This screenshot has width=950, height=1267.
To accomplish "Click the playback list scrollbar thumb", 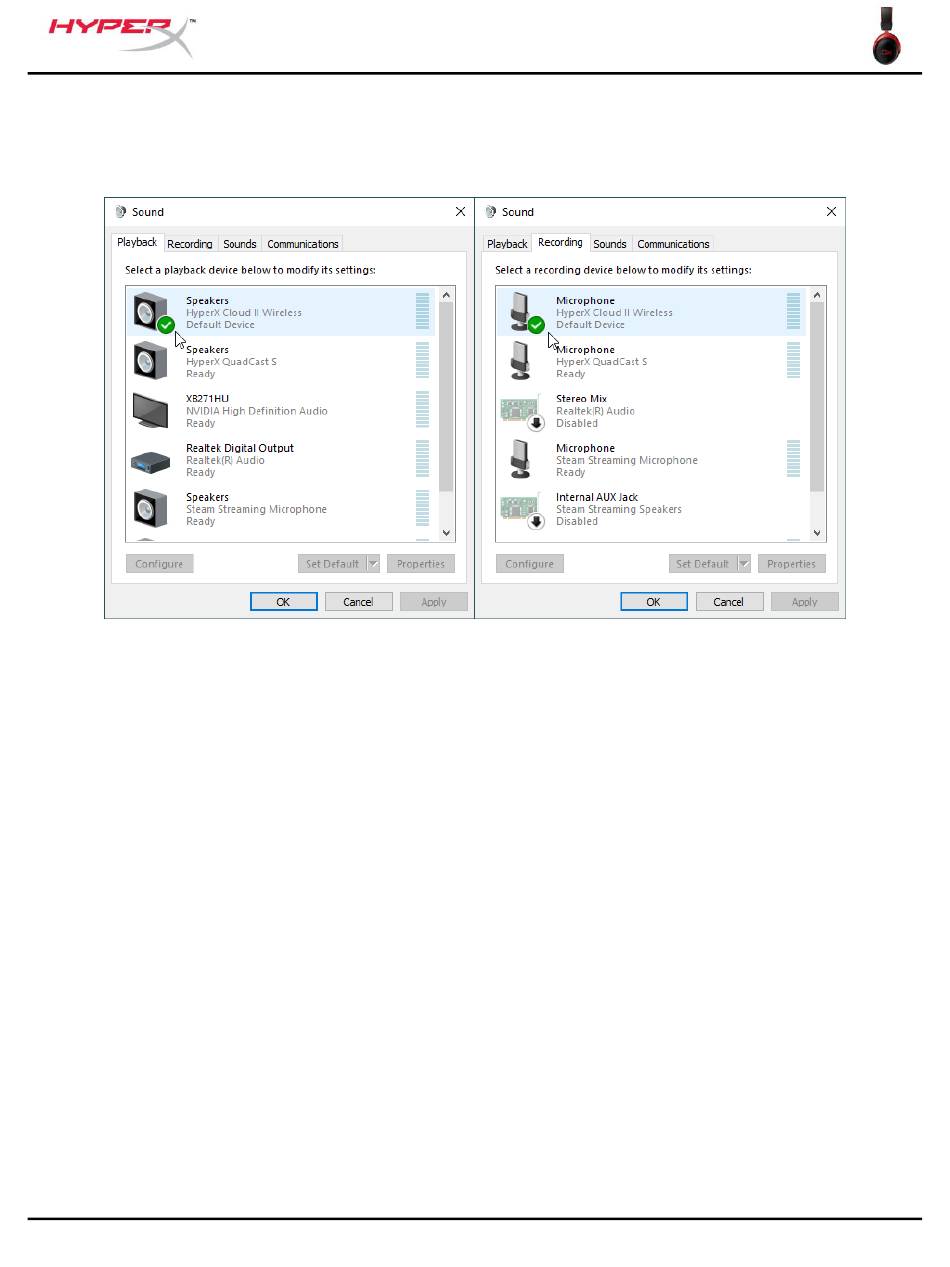I will (446, 396).
